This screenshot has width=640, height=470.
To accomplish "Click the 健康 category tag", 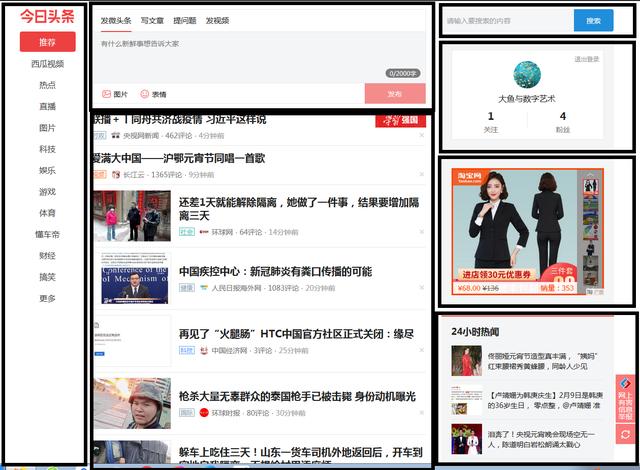I will click(x=187, y=288).
